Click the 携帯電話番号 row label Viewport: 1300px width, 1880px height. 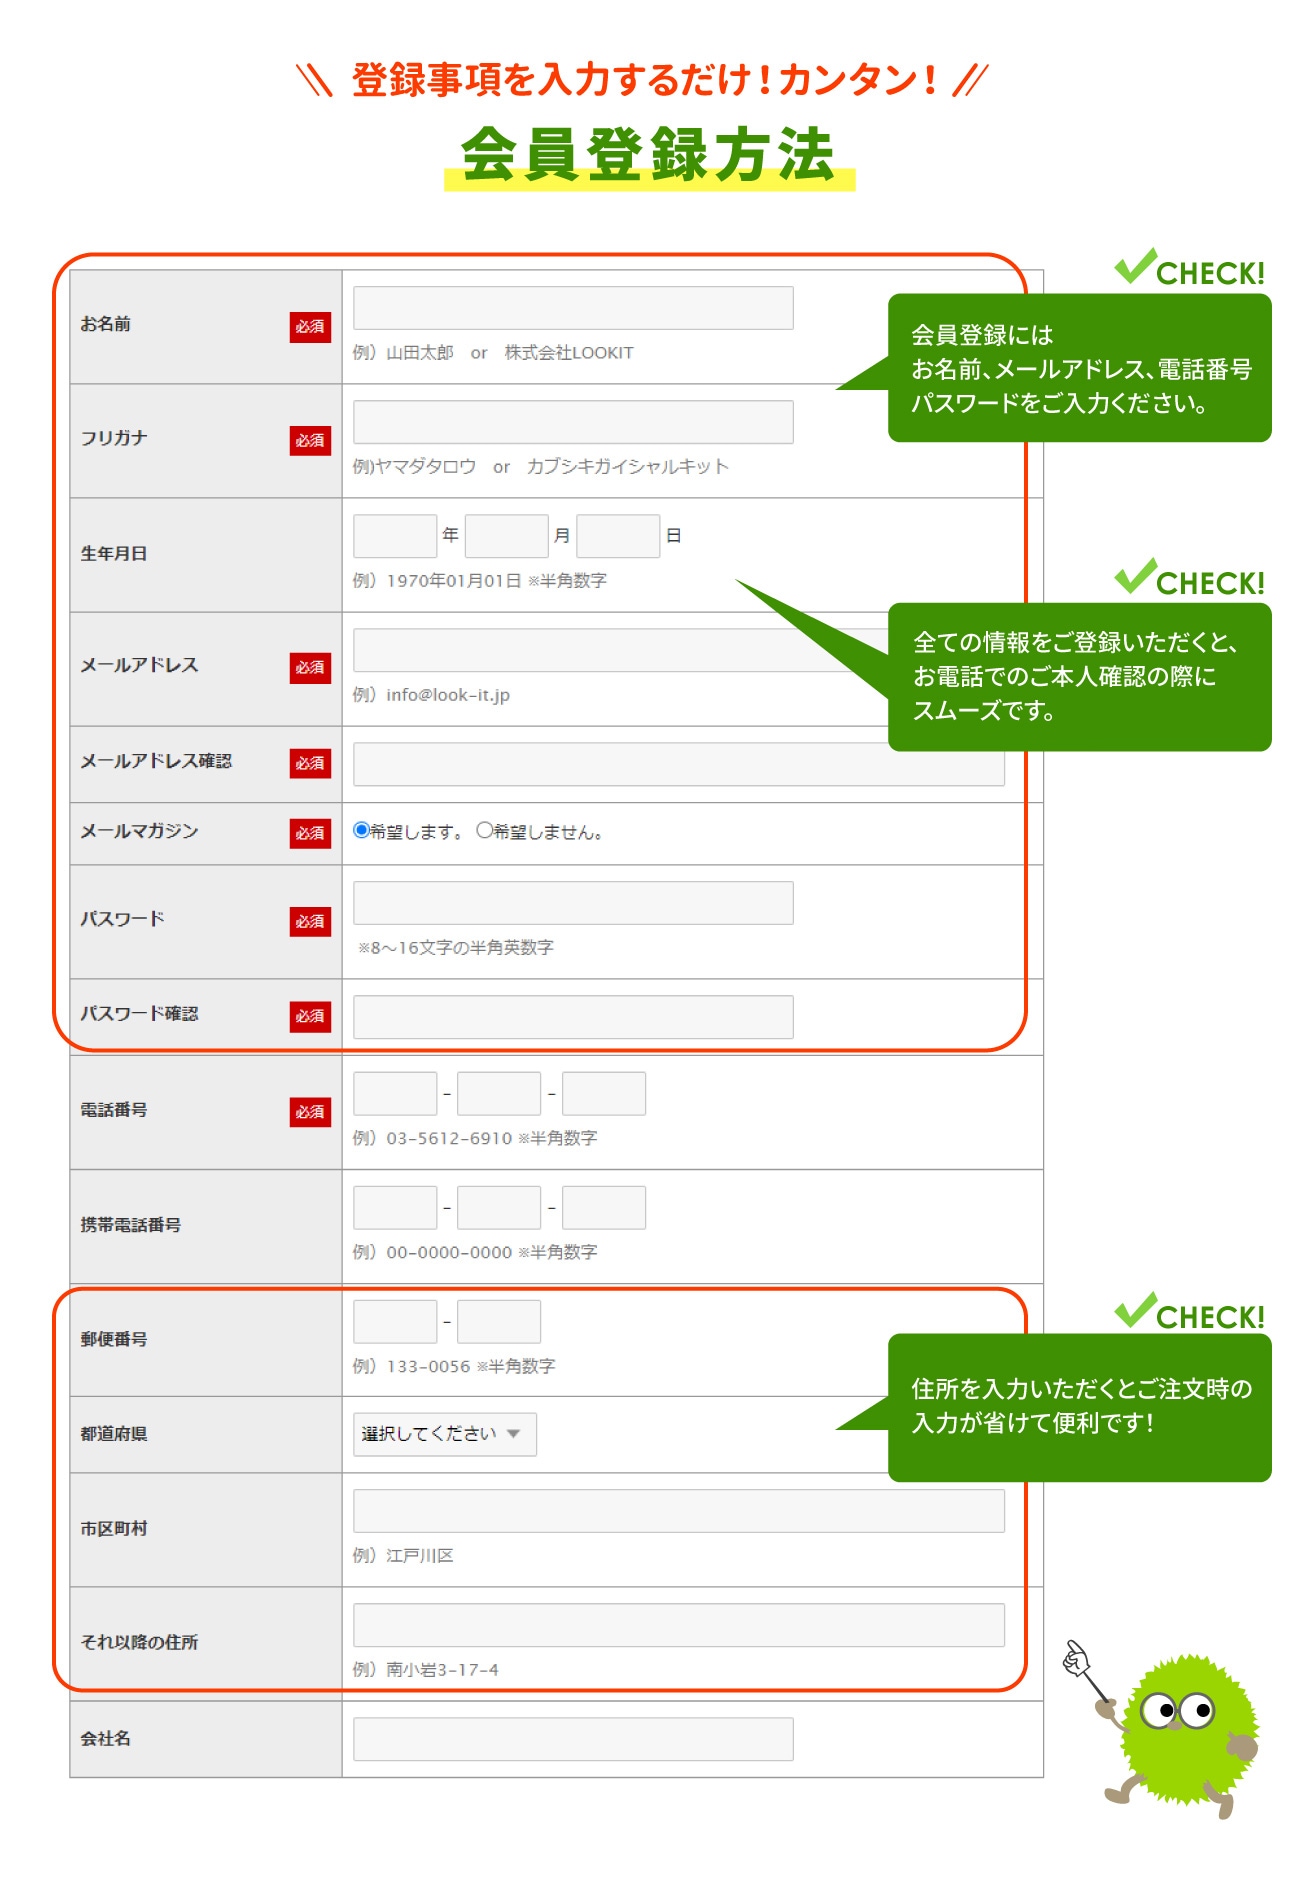[131, 1225]
